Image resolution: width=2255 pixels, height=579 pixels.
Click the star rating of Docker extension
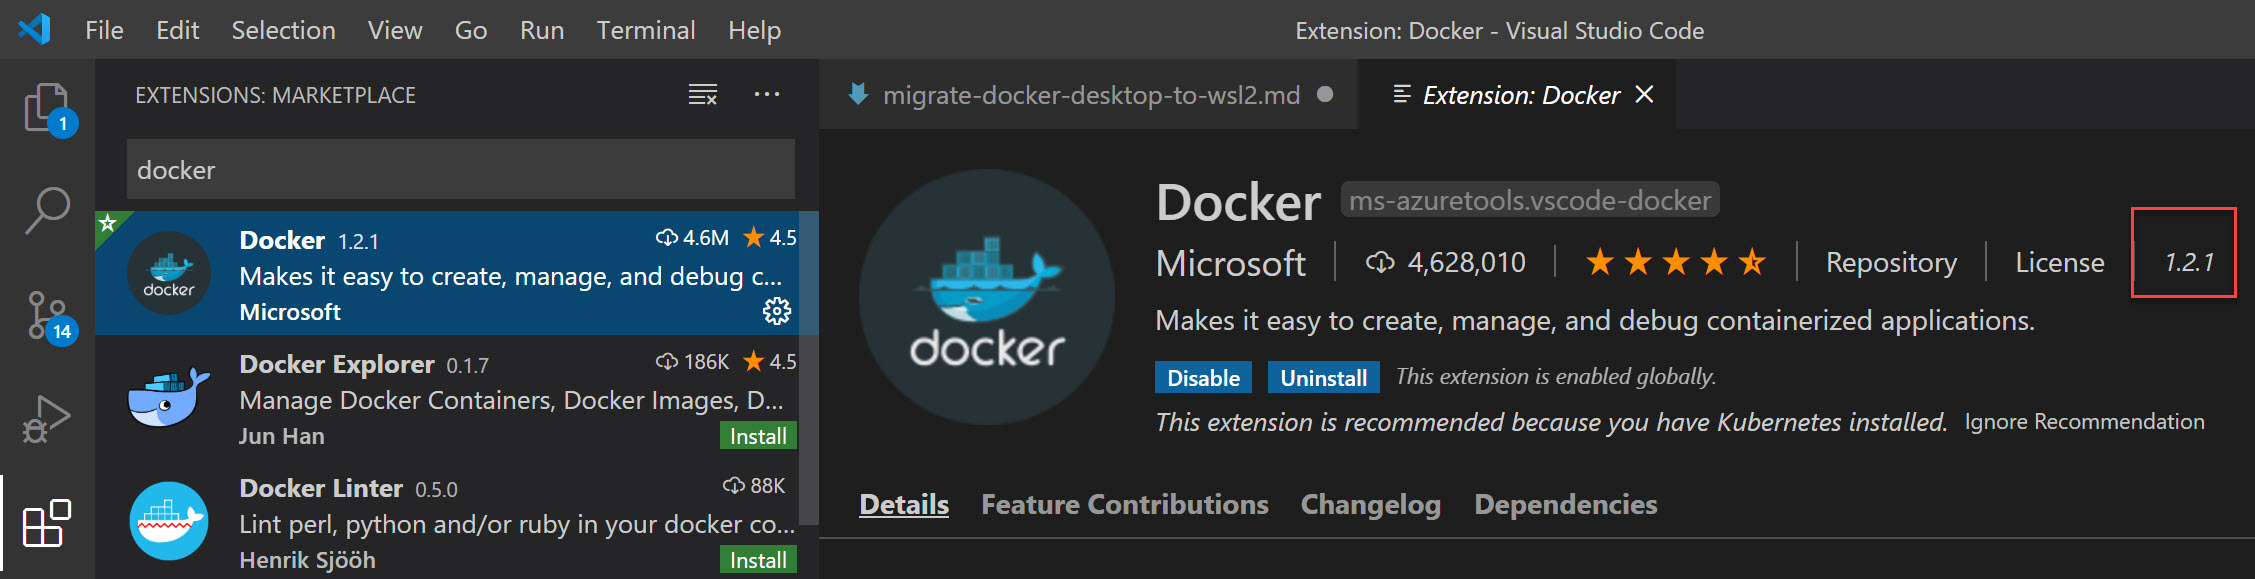(x=1675, y=263)
